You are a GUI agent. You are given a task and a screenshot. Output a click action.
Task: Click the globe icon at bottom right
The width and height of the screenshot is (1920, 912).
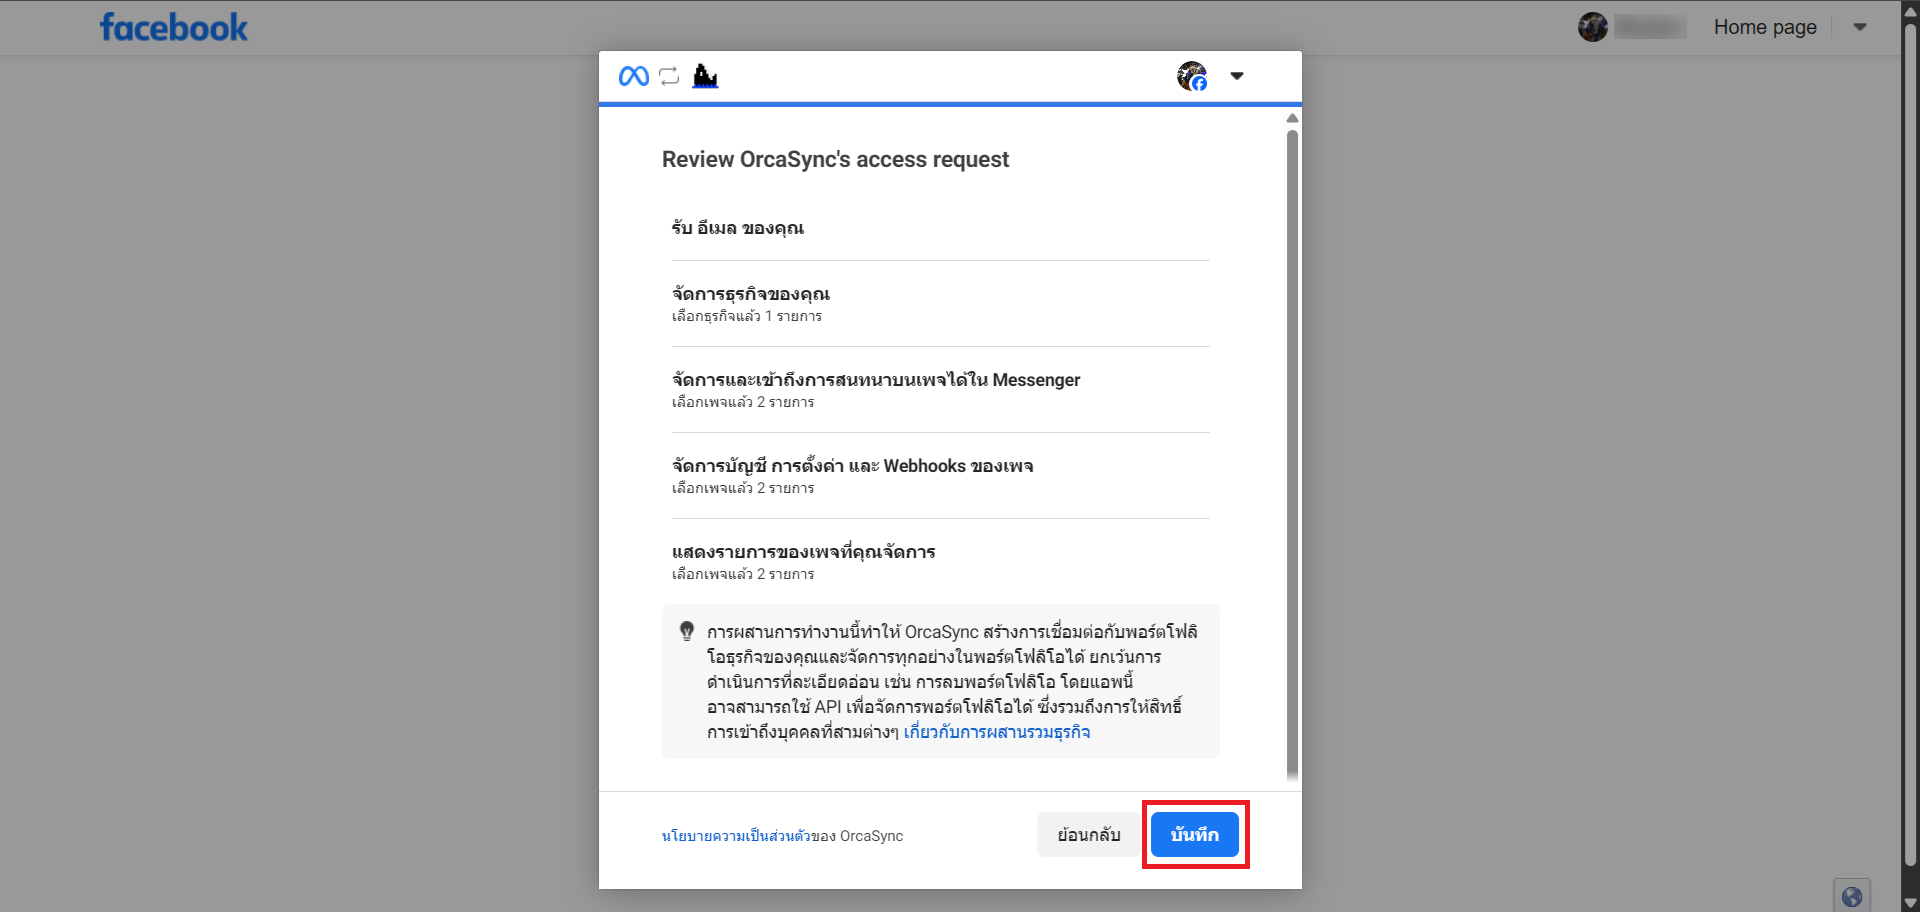pos(1852,897)
